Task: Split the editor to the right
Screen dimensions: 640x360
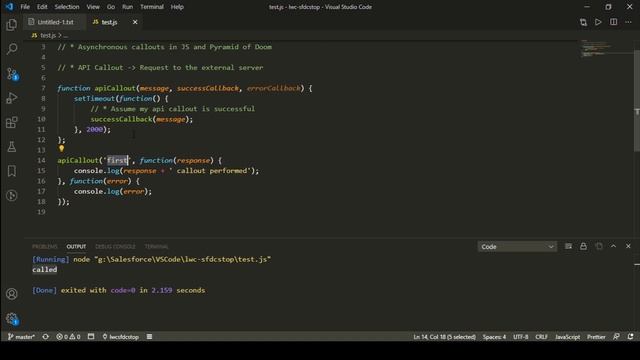Action: pyautogui.click(x=613, y=22)
